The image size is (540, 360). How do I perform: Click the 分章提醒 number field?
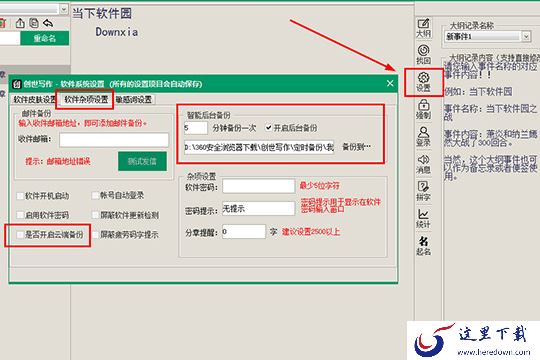[x=244, y=232]
